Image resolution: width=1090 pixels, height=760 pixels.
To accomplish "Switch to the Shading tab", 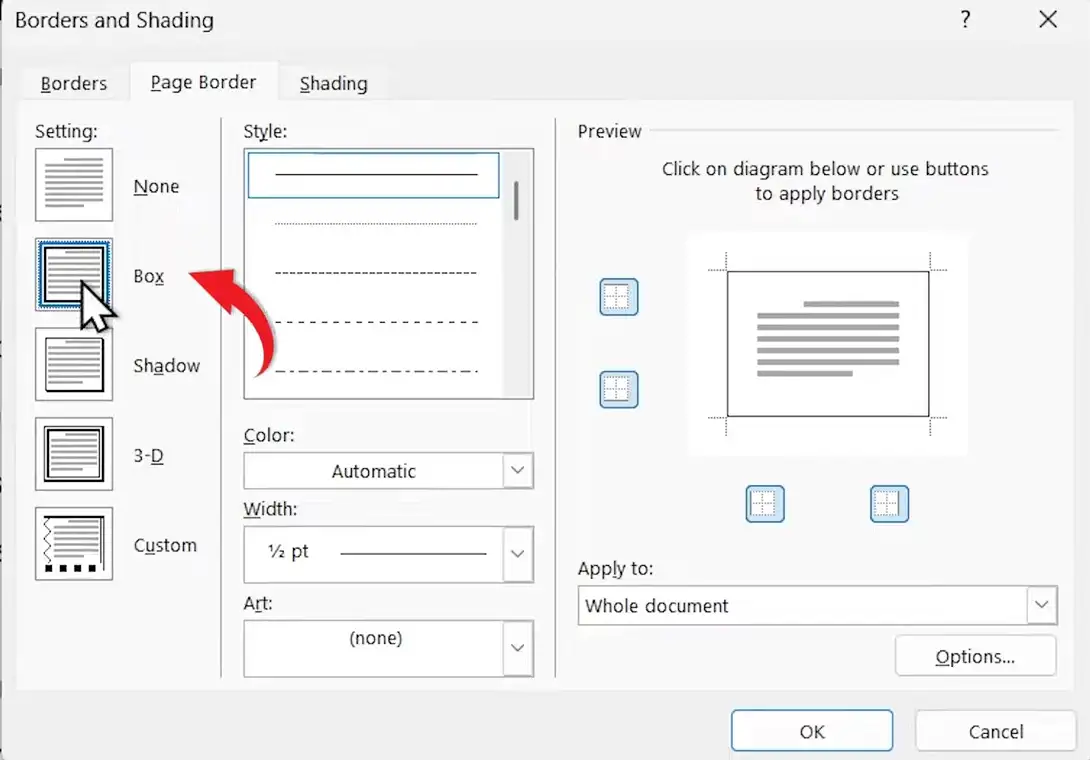I will (332, 83).
